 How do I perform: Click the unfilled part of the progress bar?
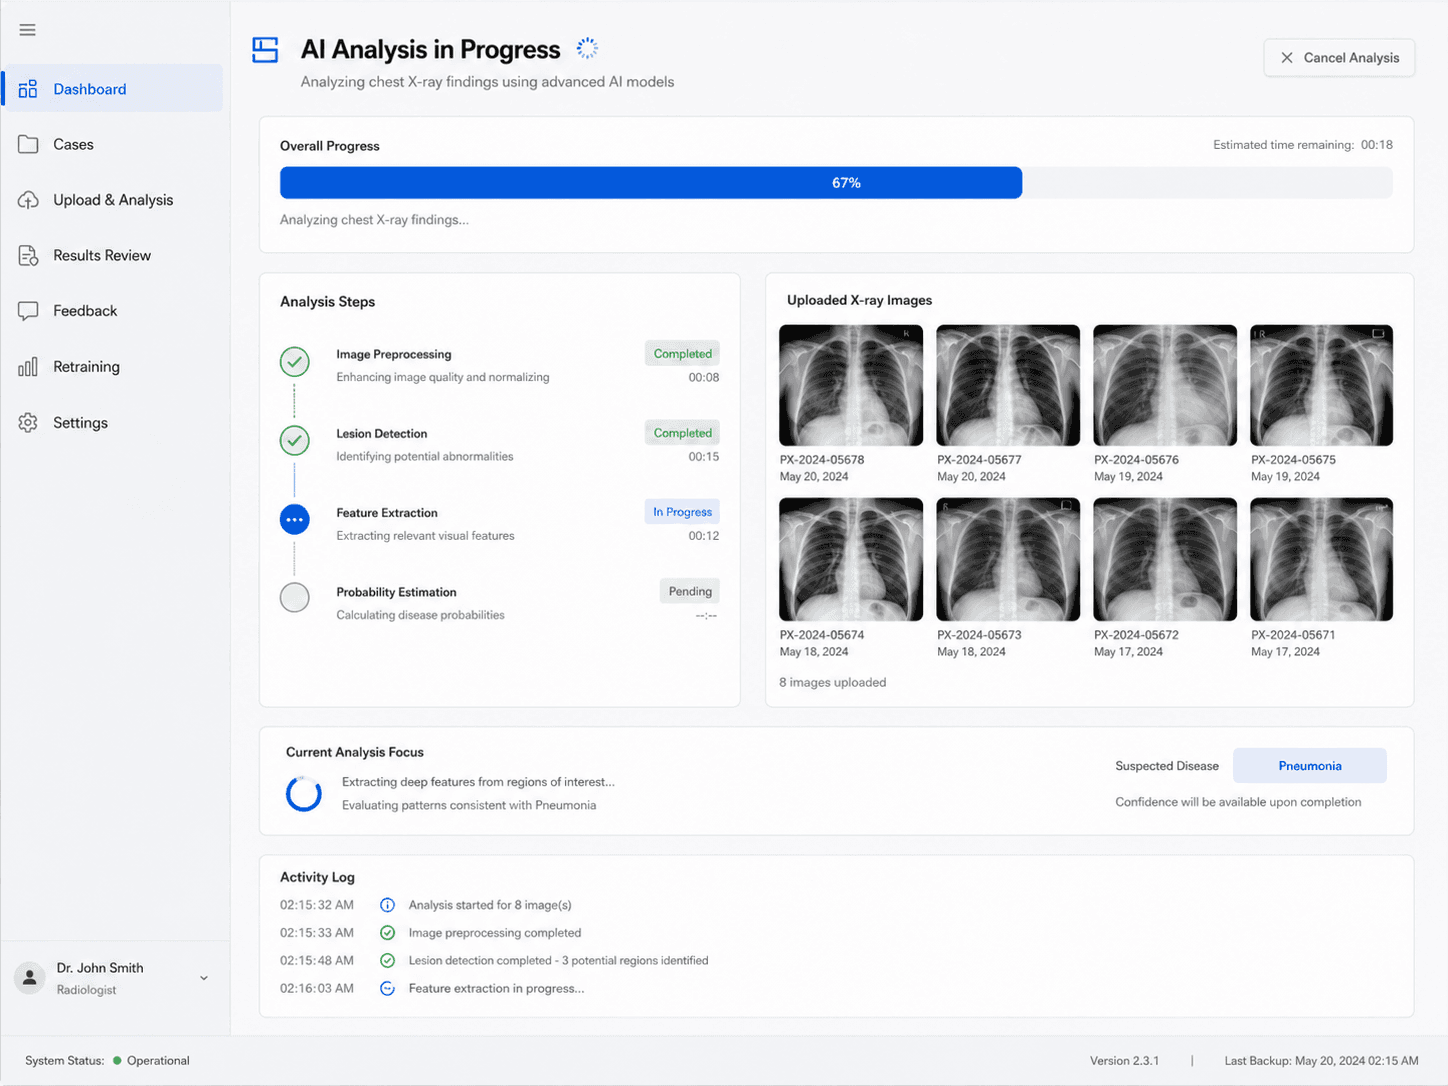point(1207,183)
